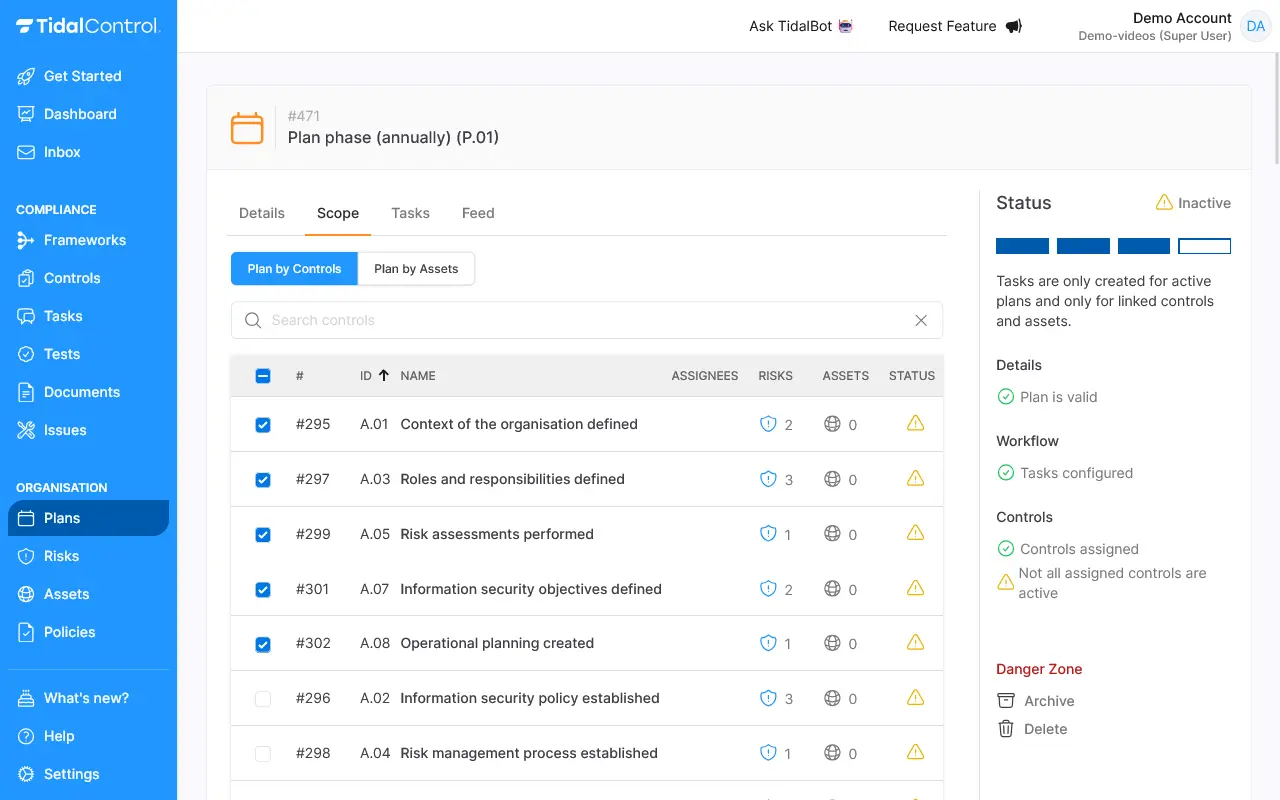Viewport: 1280px width, 800px height.
Task: Click the first filled status progress segment
Action: tap(1022, 246)
